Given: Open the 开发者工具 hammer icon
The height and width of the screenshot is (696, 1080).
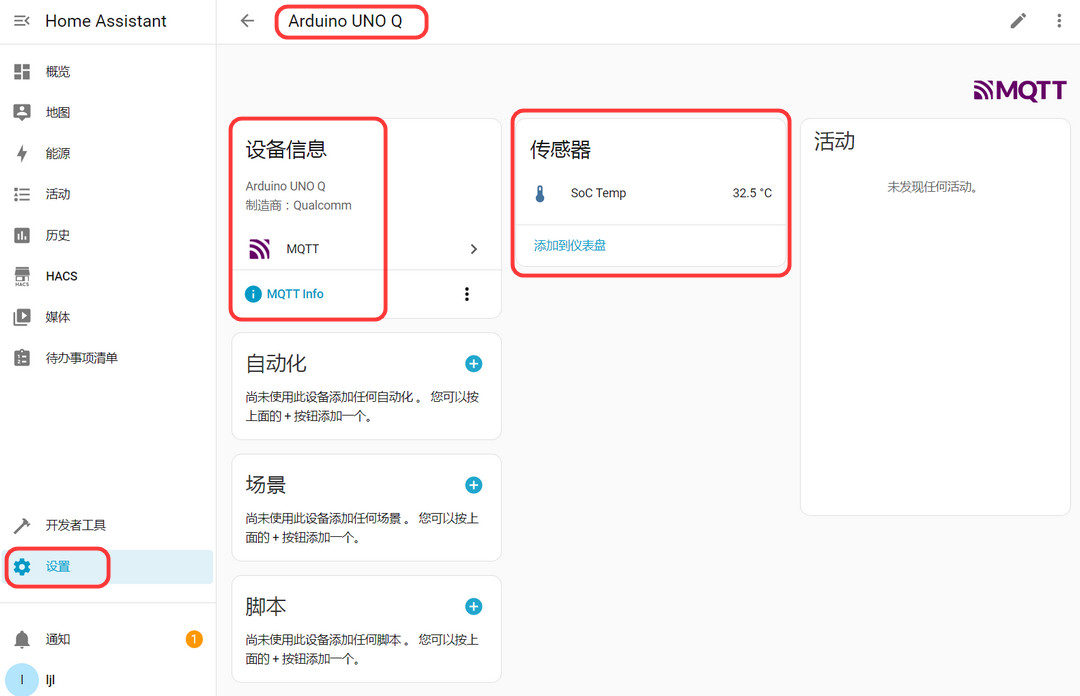Looking at the screenshot, I should point(22,526).
